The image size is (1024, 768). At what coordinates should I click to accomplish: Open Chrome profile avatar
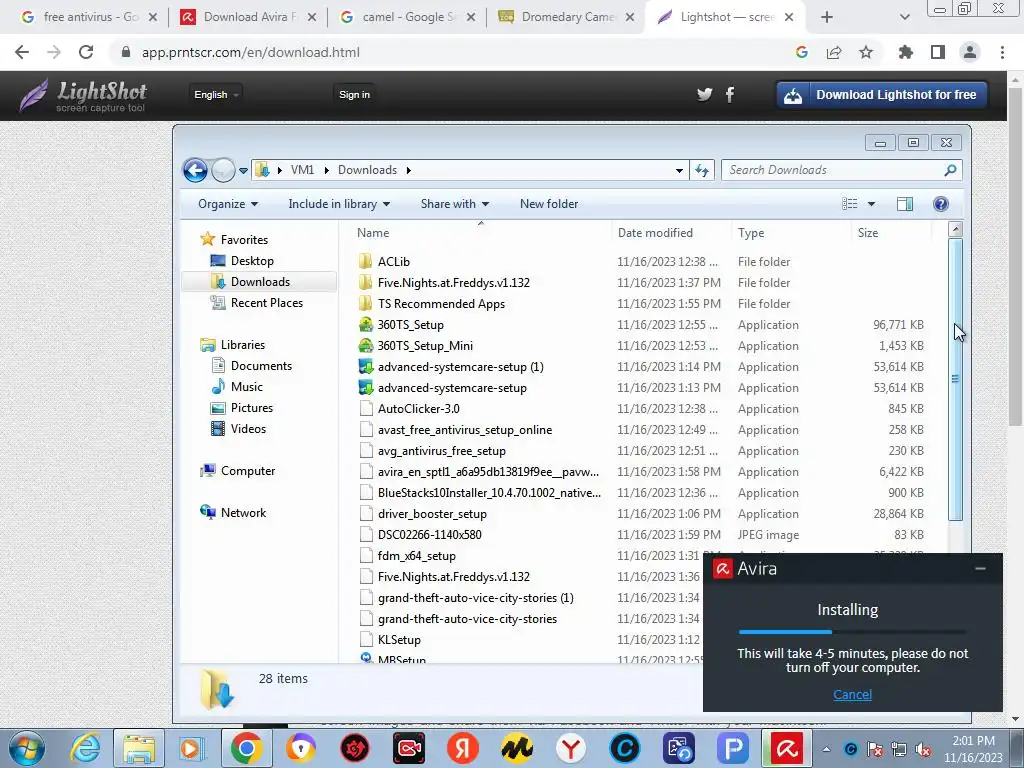pyautogui.click(x=970, y=52)
